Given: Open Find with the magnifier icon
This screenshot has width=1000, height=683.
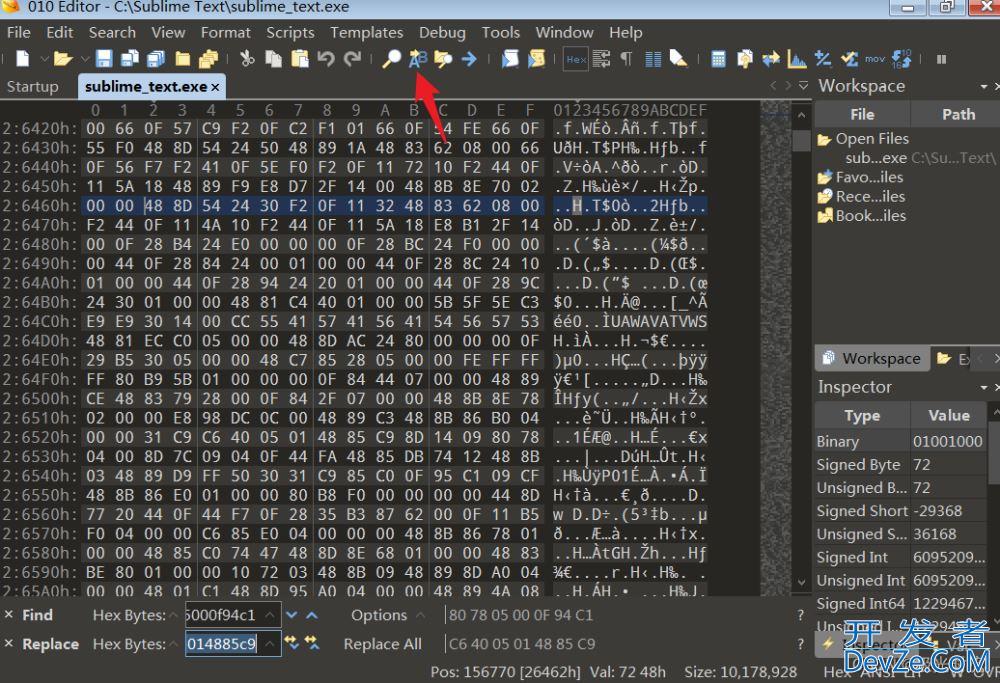Looking at the screenshot, I should (x=392, y=59).
